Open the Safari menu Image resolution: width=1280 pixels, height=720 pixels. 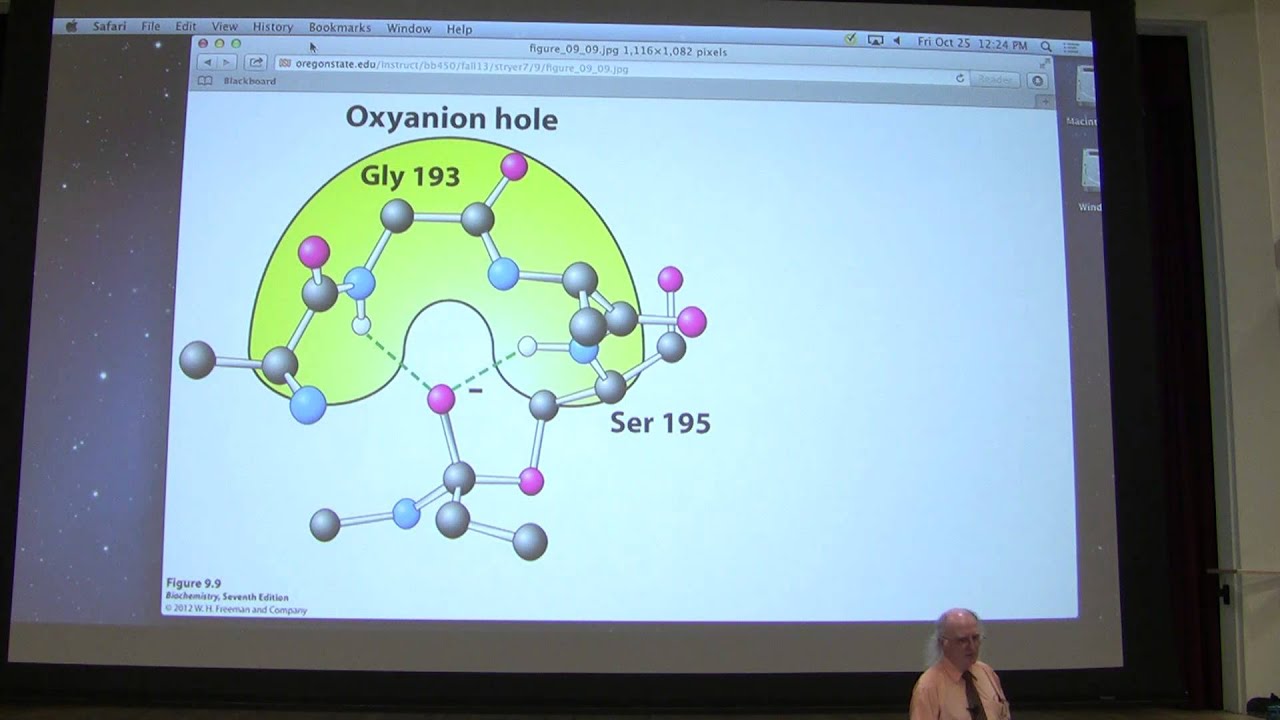pyautogui.click(x=109, y=27)
